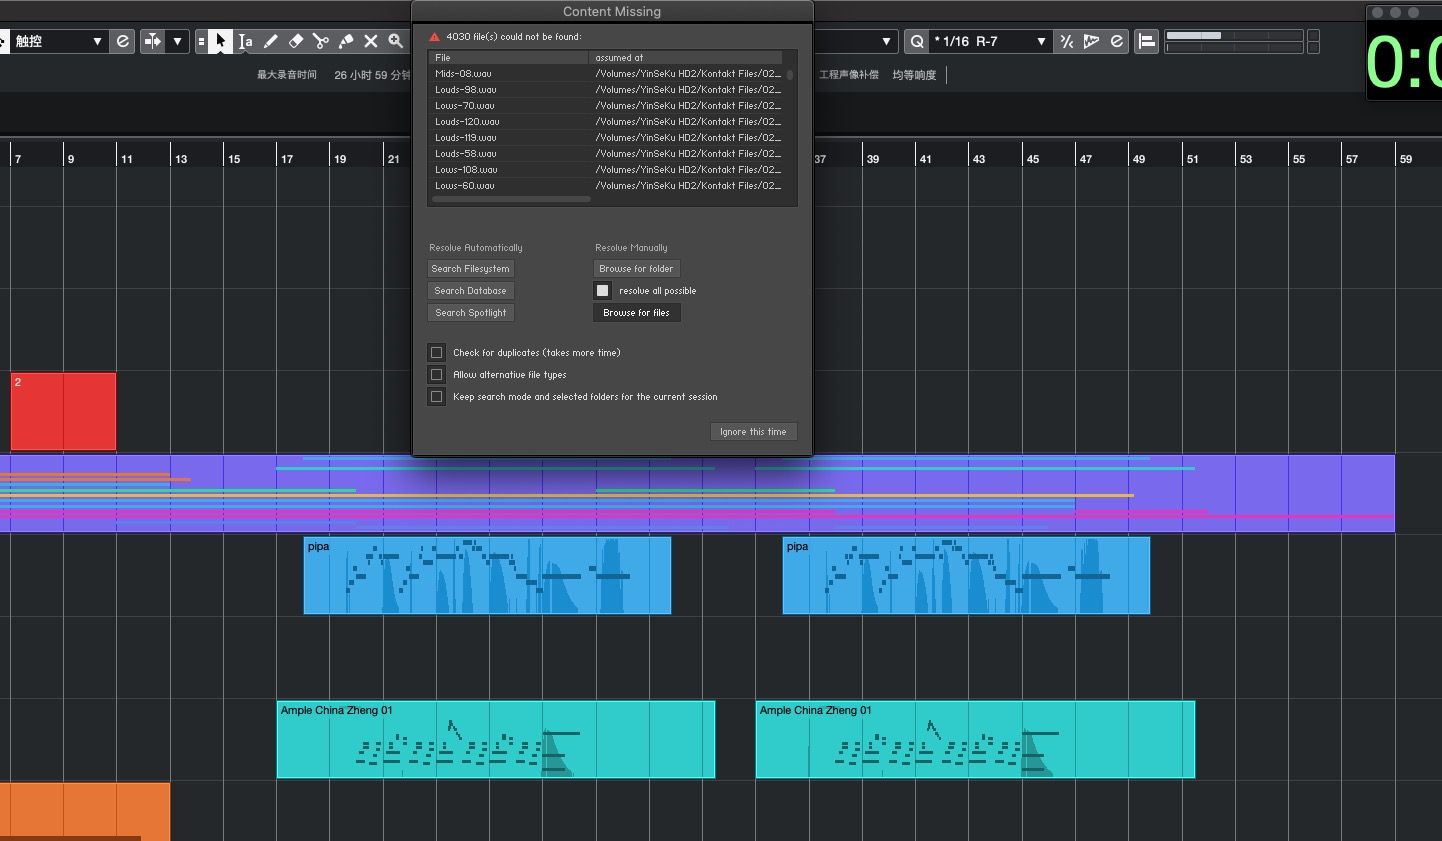
Task: Select the orange part at bottom left
Action: pyautogui.click(x=85, y=811)
